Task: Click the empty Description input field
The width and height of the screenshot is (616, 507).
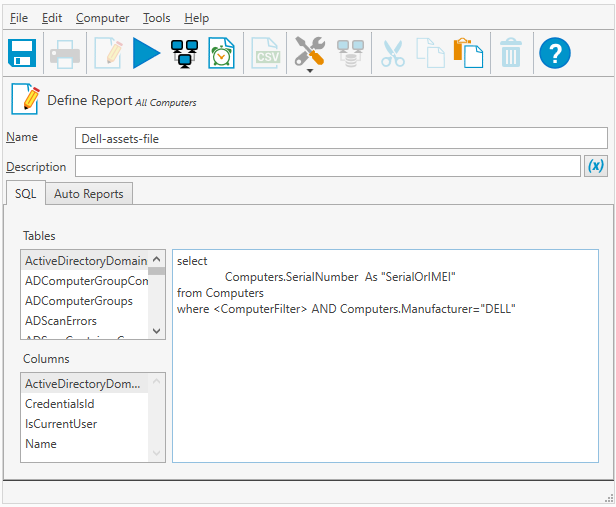Action: coord(328,166)
